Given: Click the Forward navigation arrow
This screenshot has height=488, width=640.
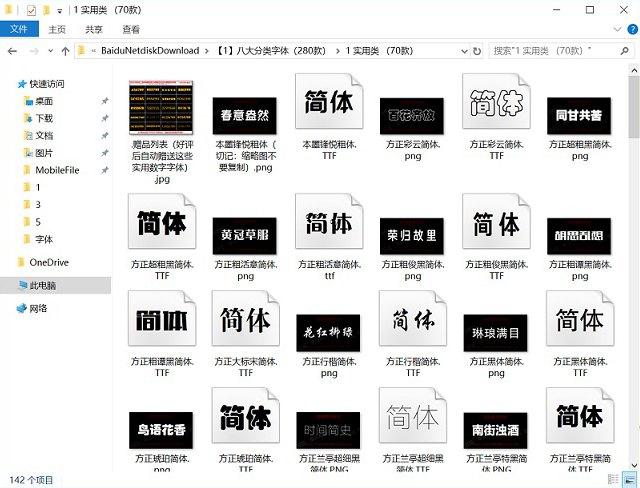Looking at the screenshot, I should (x=34, y=51).
